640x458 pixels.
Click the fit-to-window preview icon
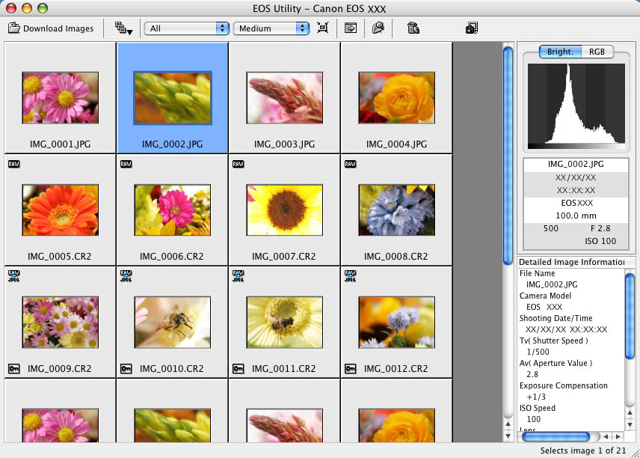click(323, 28)
